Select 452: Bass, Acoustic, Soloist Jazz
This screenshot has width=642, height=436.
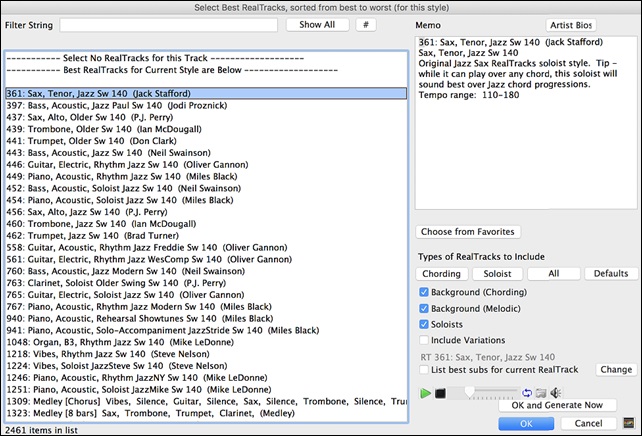point(206,188)
